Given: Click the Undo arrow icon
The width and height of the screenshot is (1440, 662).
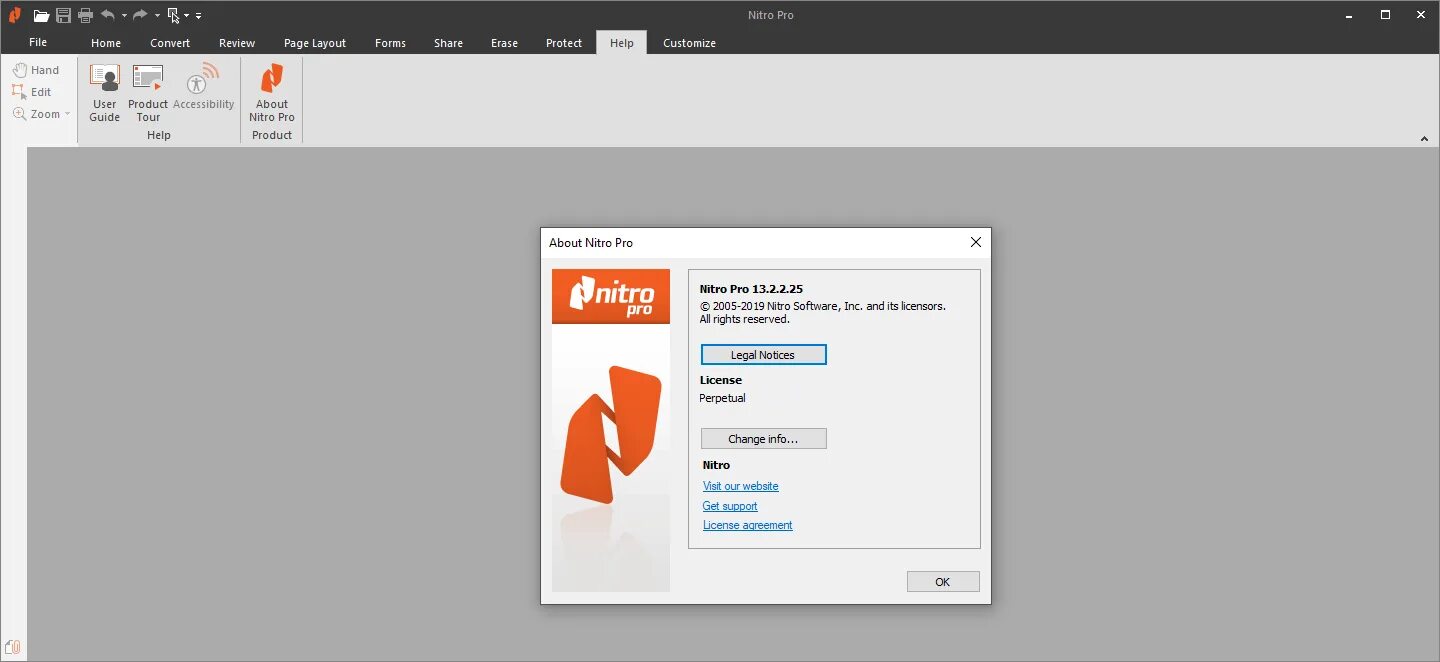Looking at the screenshot, I should tap(108, 15).
